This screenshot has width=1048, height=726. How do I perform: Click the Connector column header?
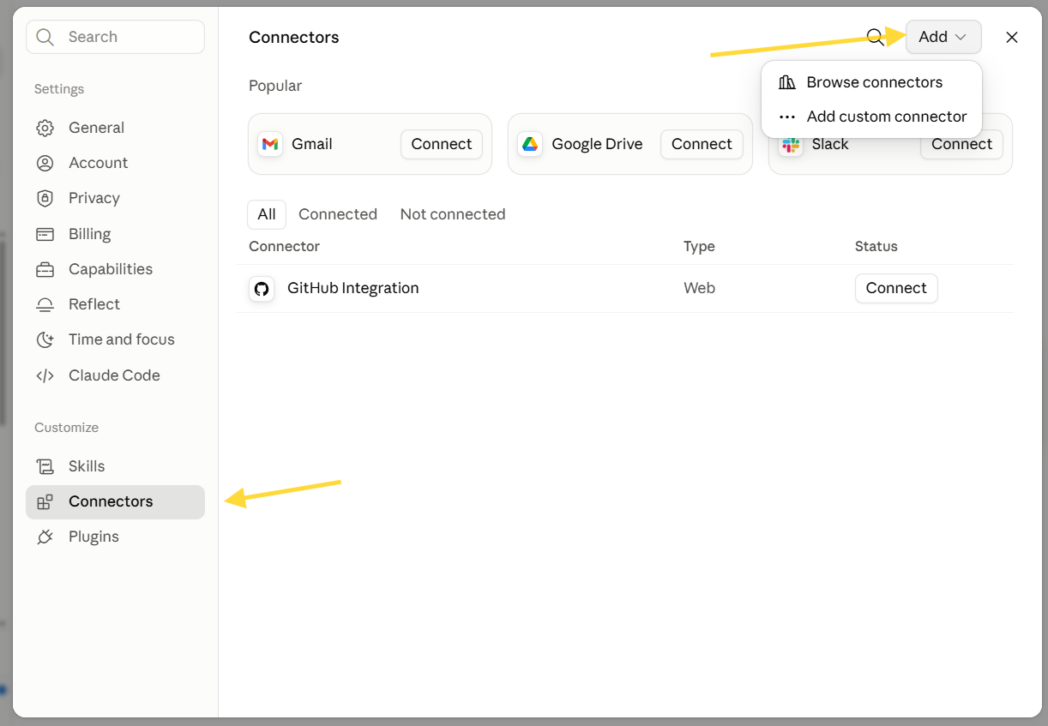284,247
